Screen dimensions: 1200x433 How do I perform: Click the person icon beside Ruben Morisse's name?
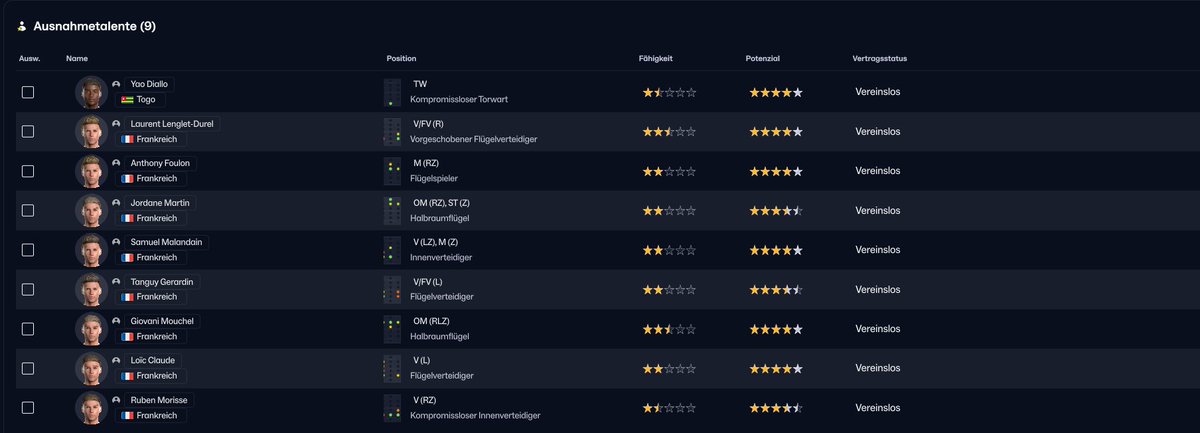[x=117, y=400]
